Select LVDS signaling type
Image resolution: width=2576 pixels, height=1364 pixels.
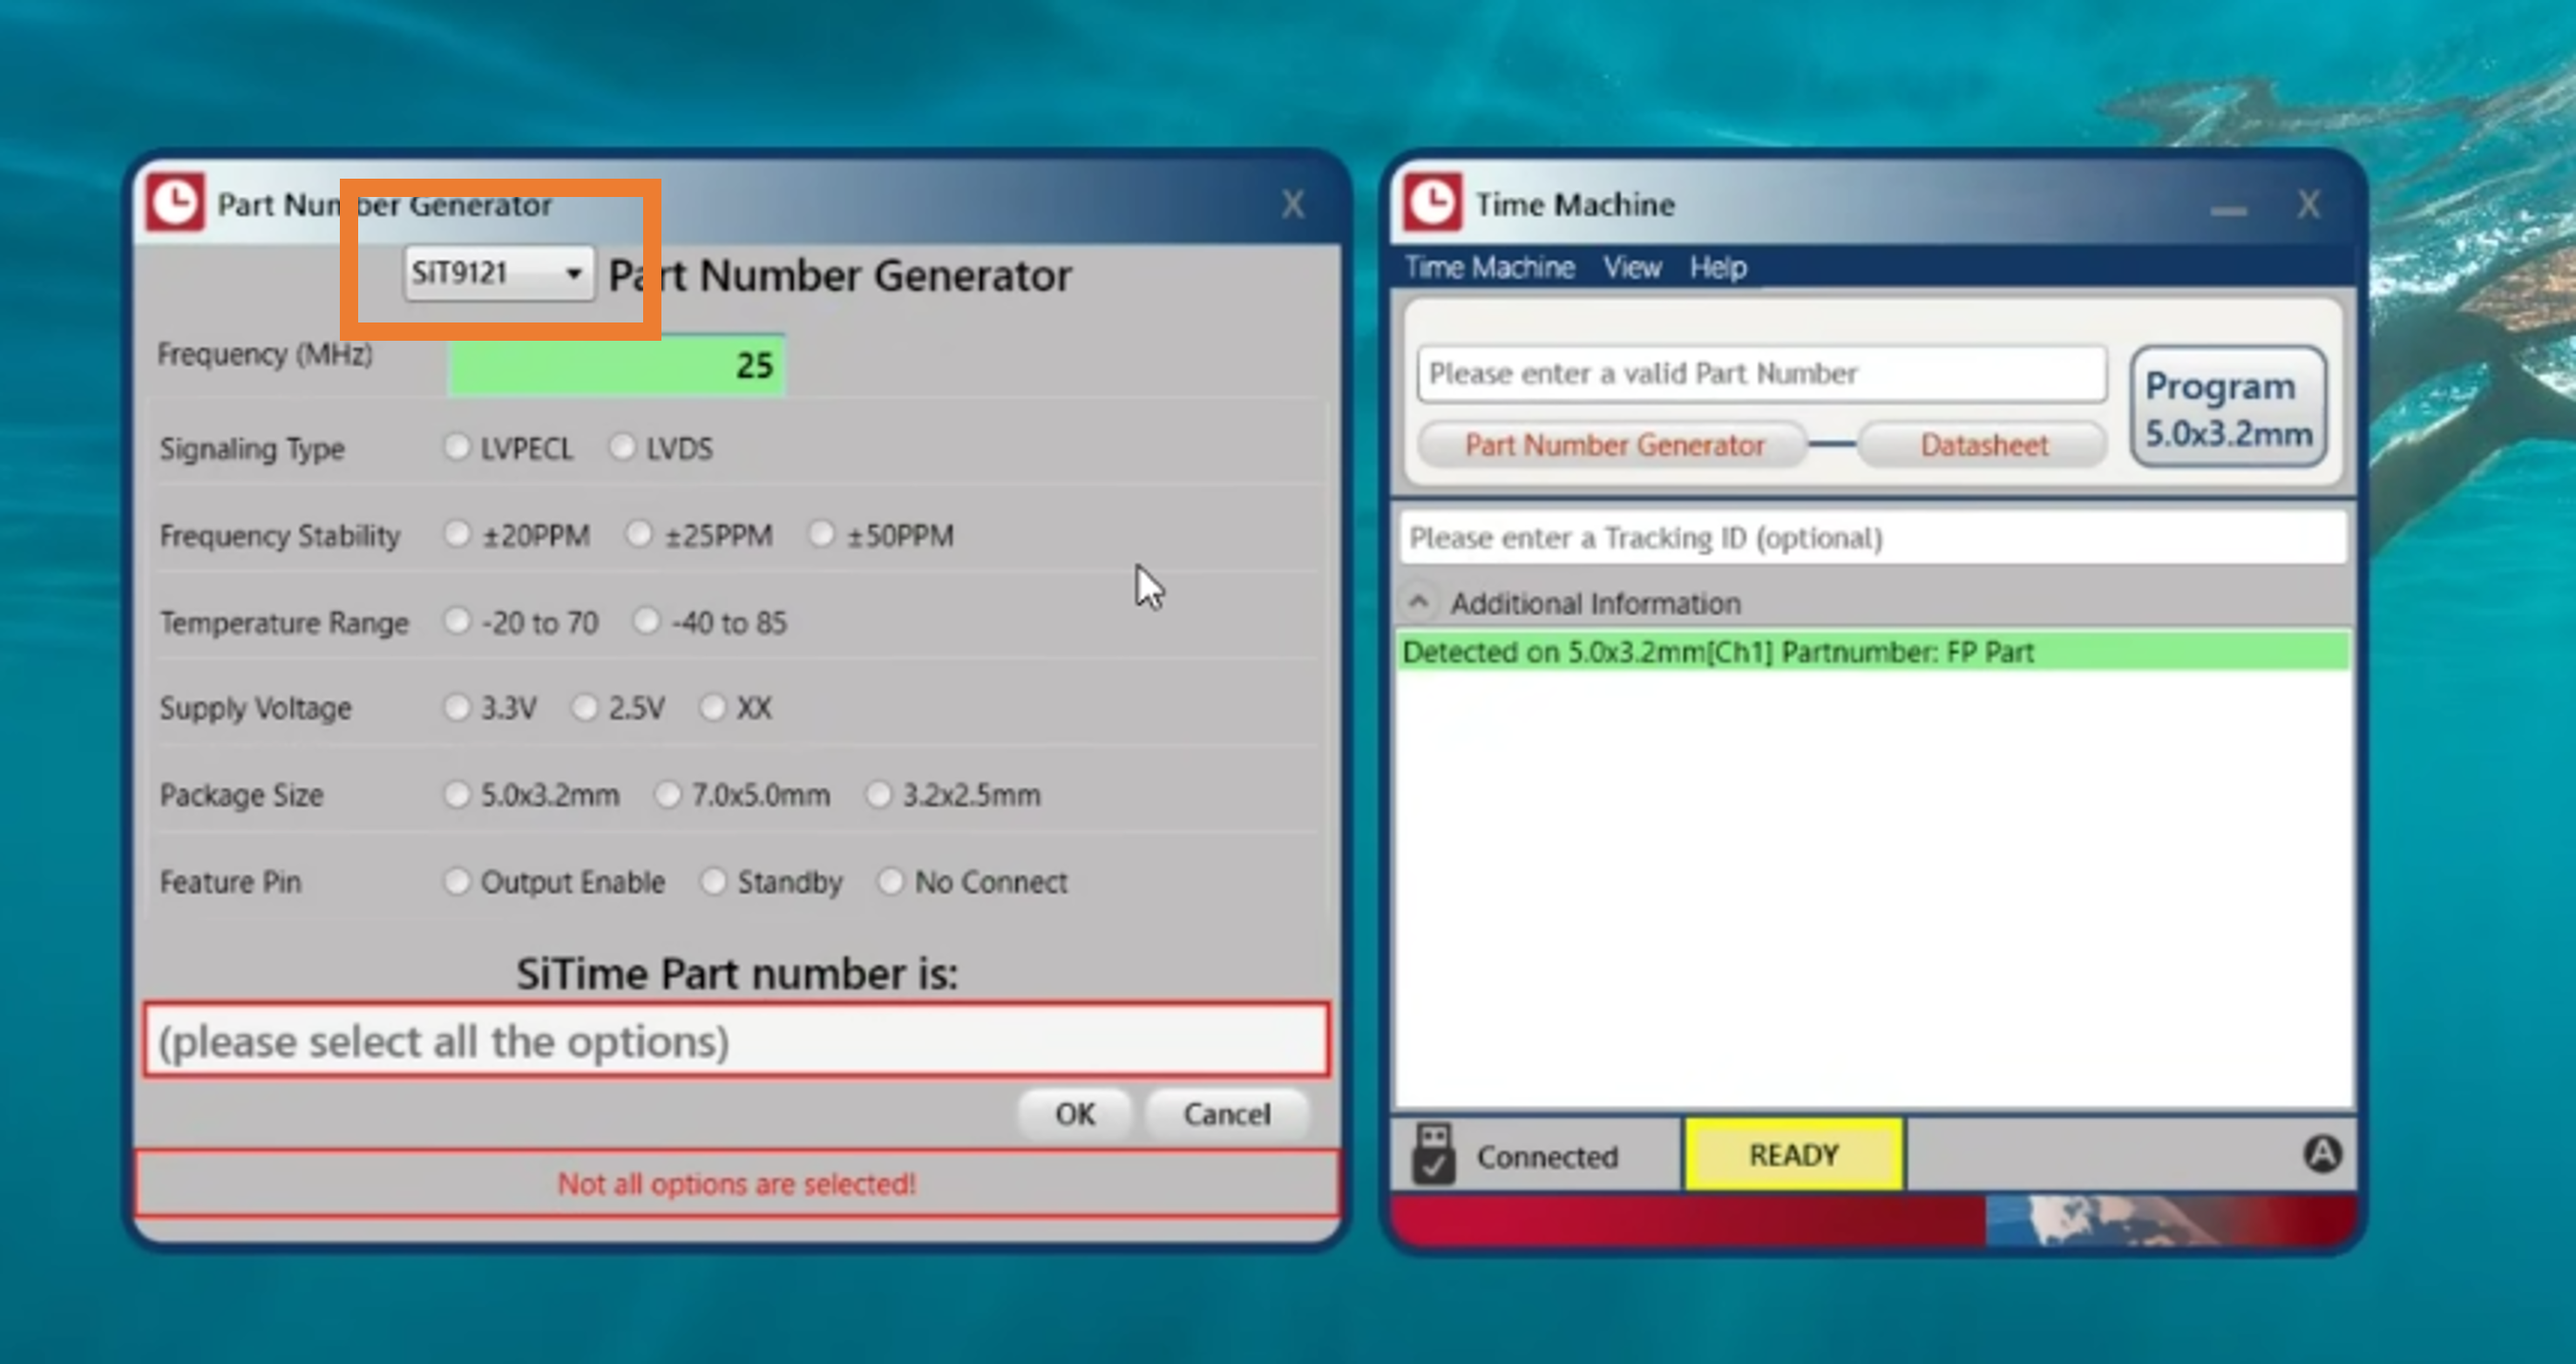[622, 447]
